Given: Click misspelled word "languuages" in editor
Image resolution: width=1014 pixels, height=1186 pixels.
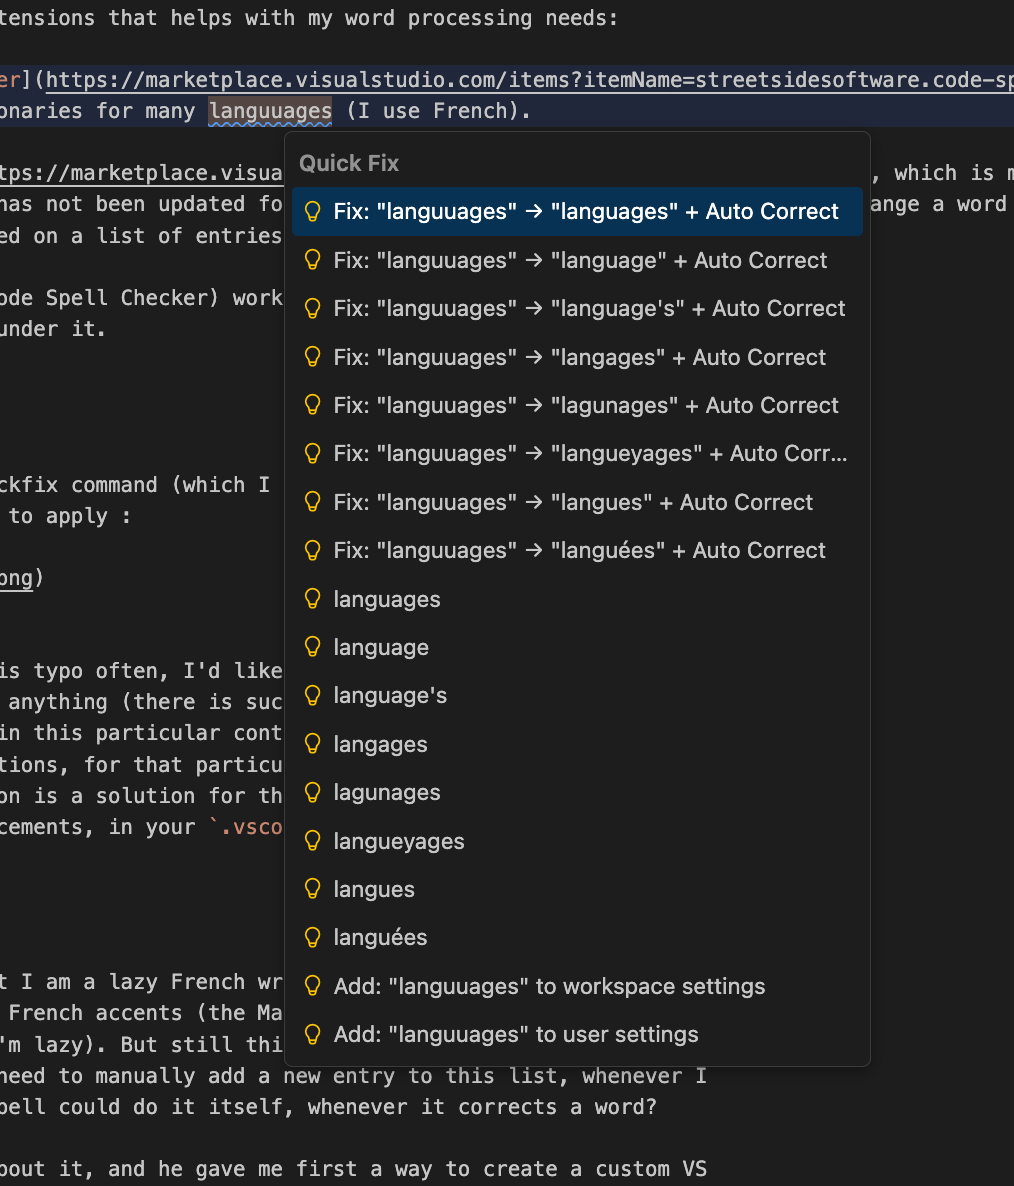Looking at the screenshot, I should 270,111.
